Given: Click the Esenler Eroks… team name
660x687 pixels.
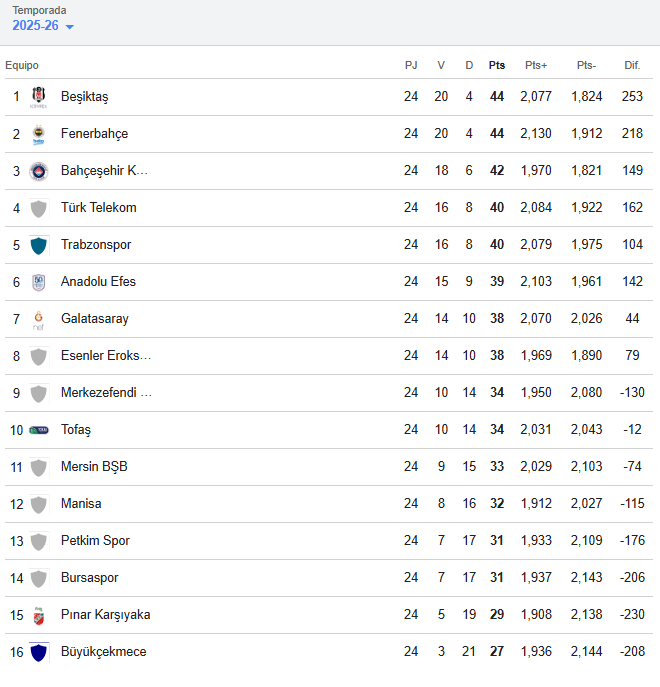Looking at the screenshot, I should tap(106, 356).
